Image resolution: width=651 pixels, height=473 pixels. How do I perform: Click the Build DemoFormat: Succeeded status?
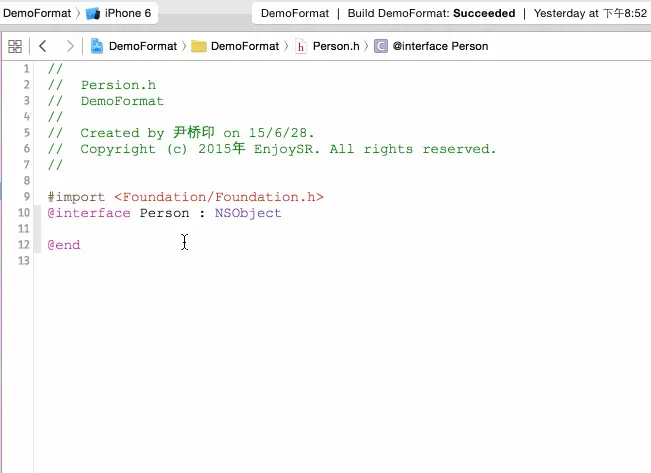[431, 13]
